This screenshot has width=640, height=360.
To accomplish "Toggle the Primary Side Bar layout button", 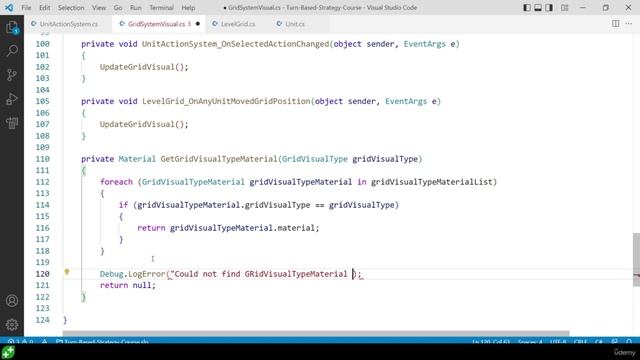I will pos(527,7).
